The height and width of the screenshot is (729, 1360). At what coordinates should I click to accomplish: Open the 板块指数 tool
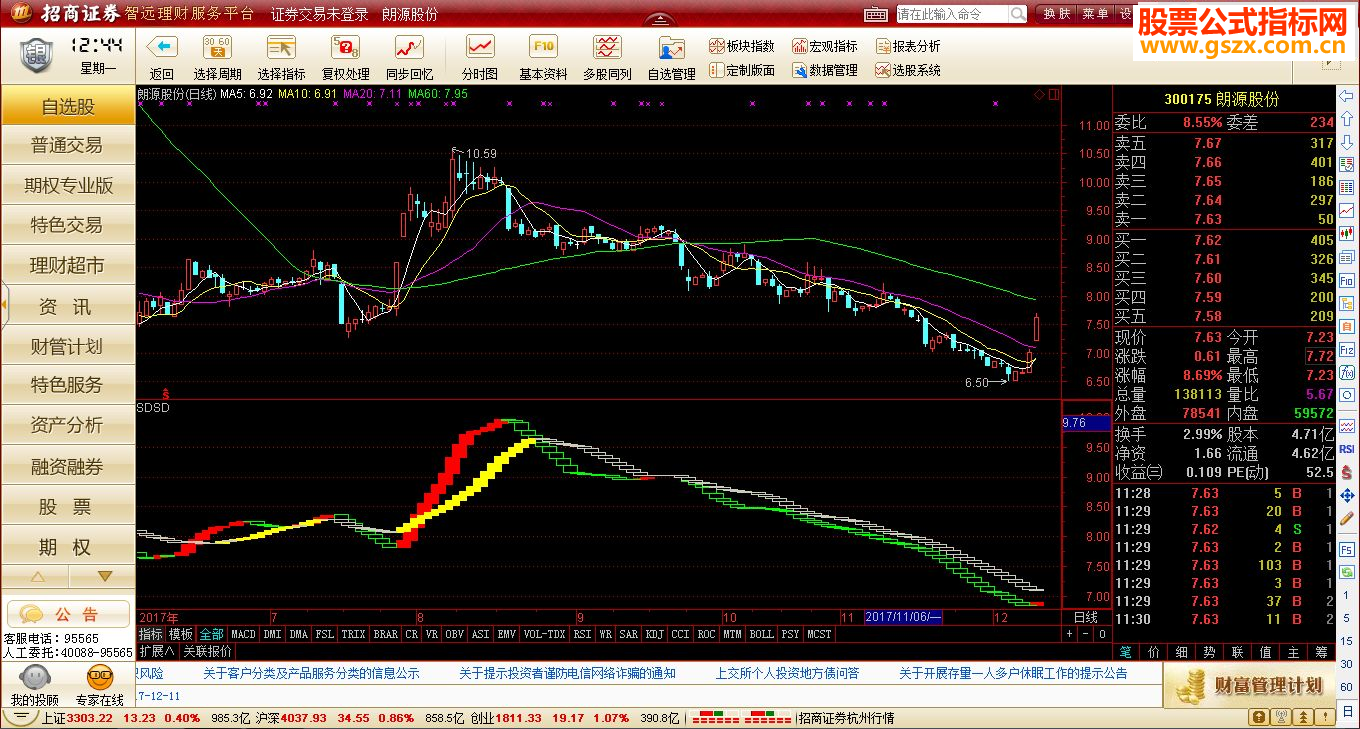point(742,46)
